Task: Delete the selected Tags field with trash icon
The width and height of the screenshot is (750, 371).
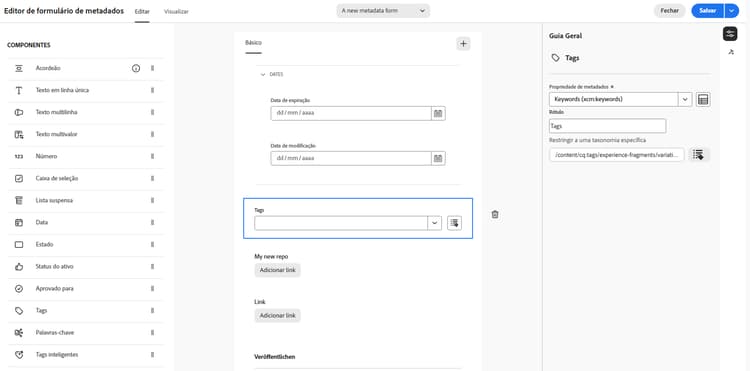Action: point(495,215)
